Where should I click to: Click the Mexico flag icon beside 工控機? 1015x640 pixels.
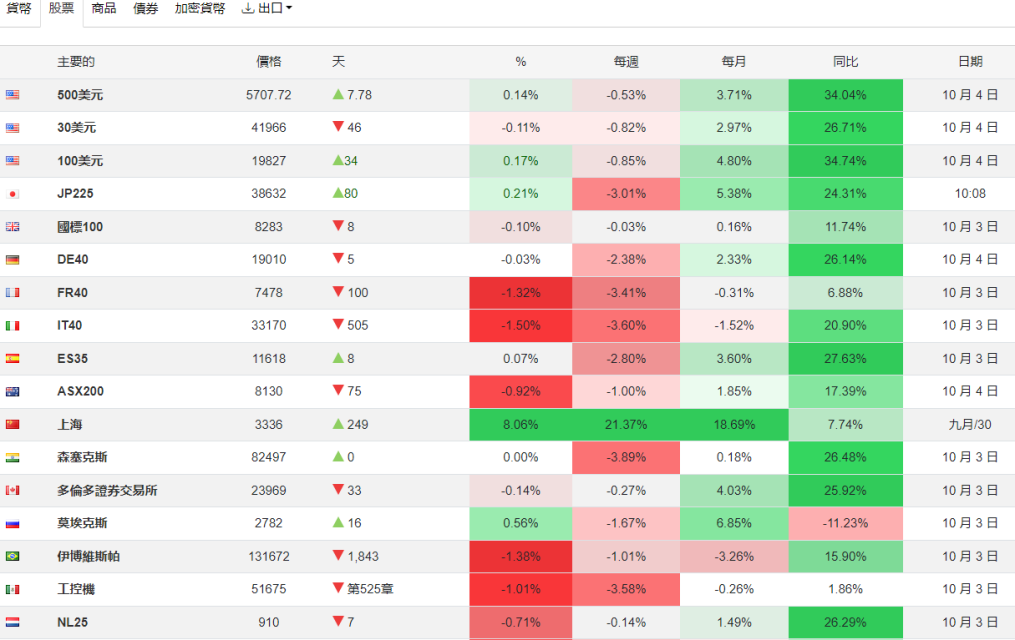tap(12, 590)
